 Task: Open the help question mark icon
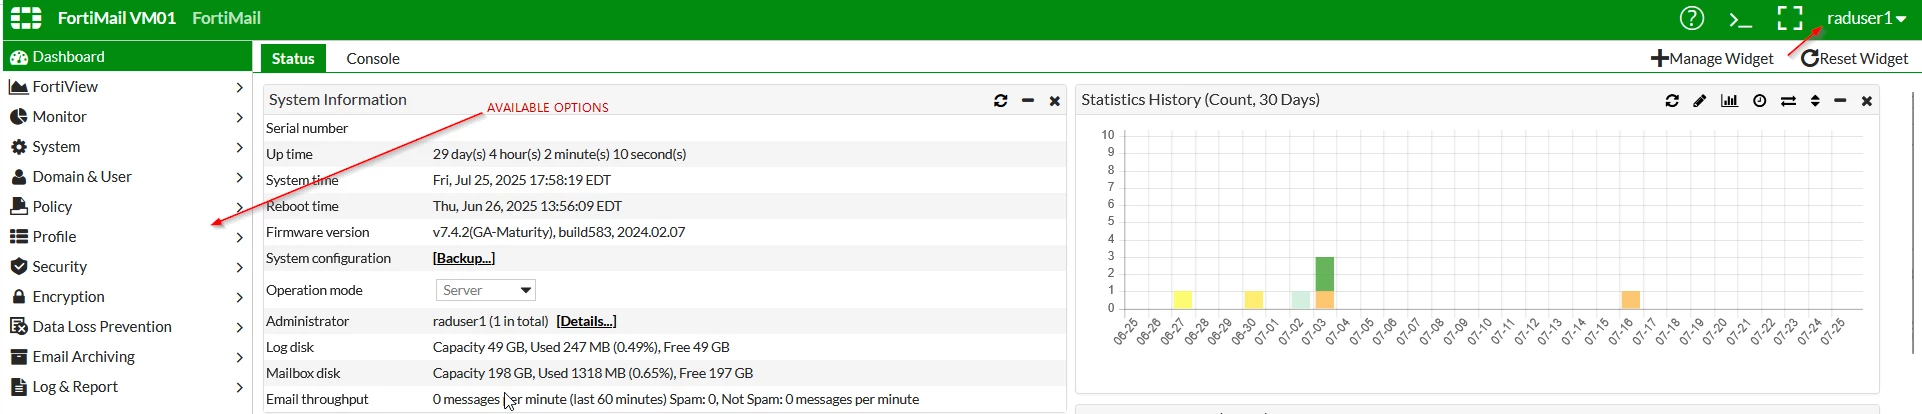click(x=1691, y=18)
